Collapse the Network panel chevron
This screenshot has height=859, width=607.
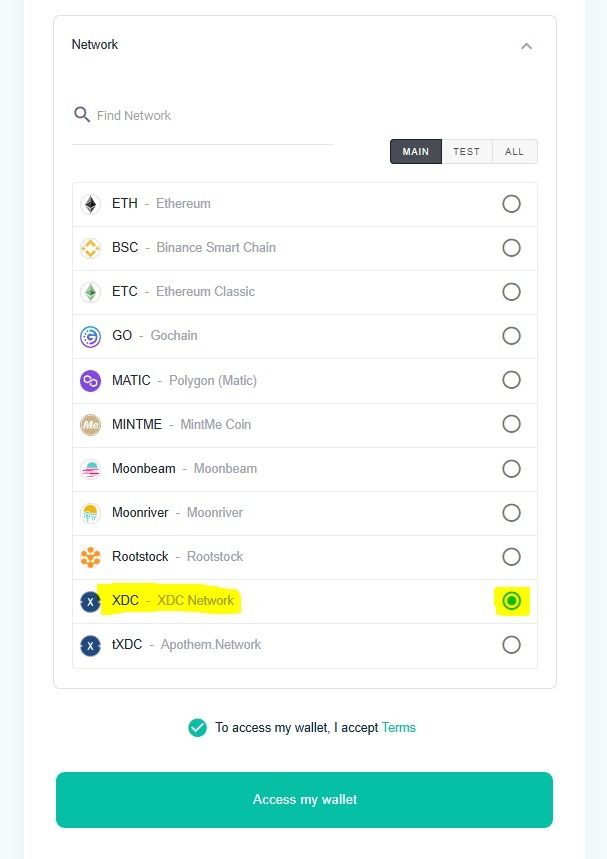click(526, 46)
